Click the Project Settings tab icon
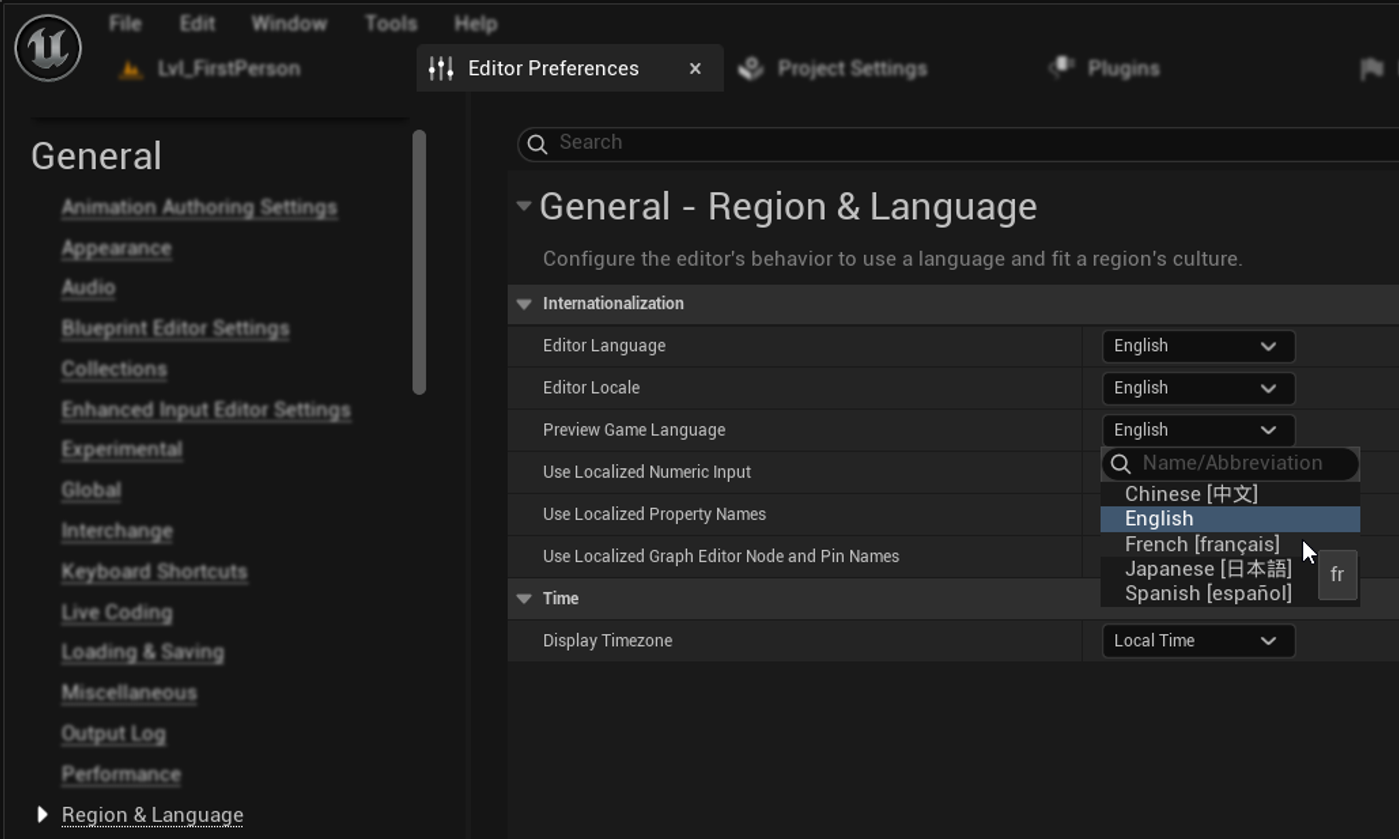 click(751, 68)
